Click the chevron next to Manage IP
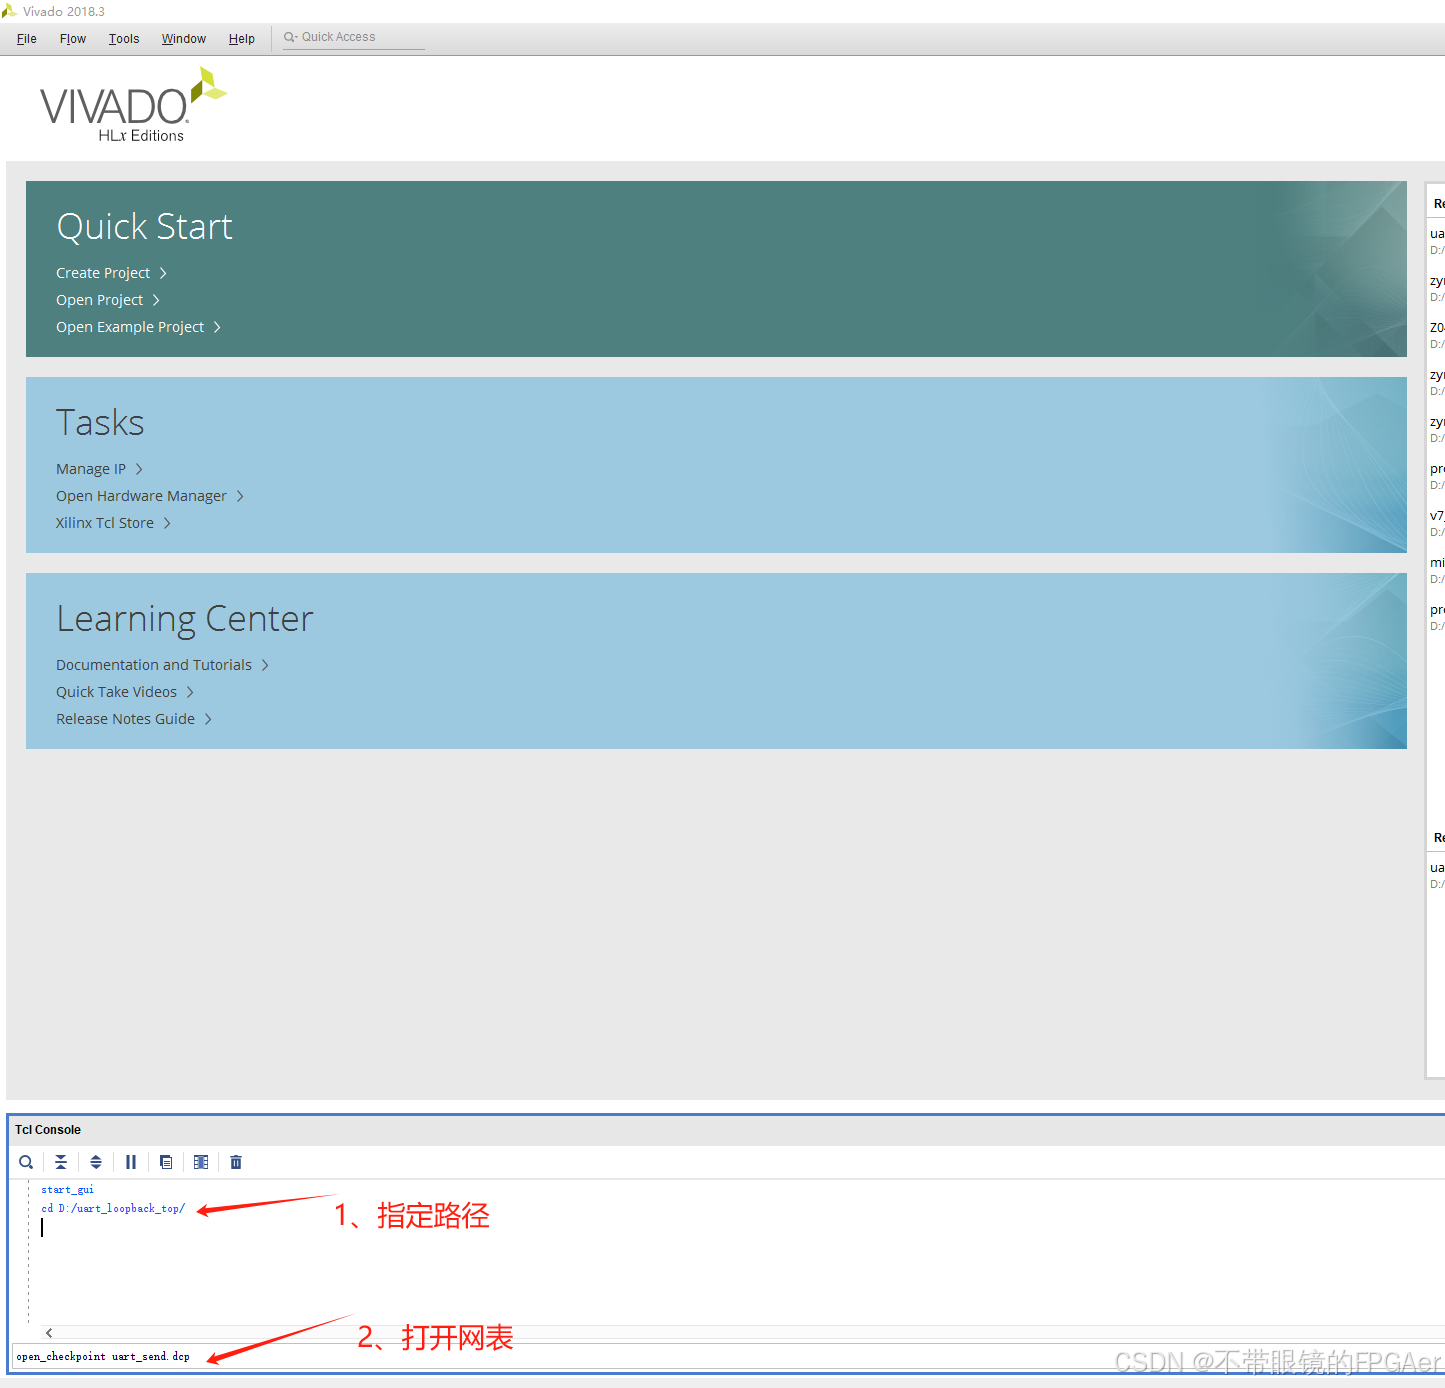The height and width of the screenshot is (1388, 1445). click(139, 469)
